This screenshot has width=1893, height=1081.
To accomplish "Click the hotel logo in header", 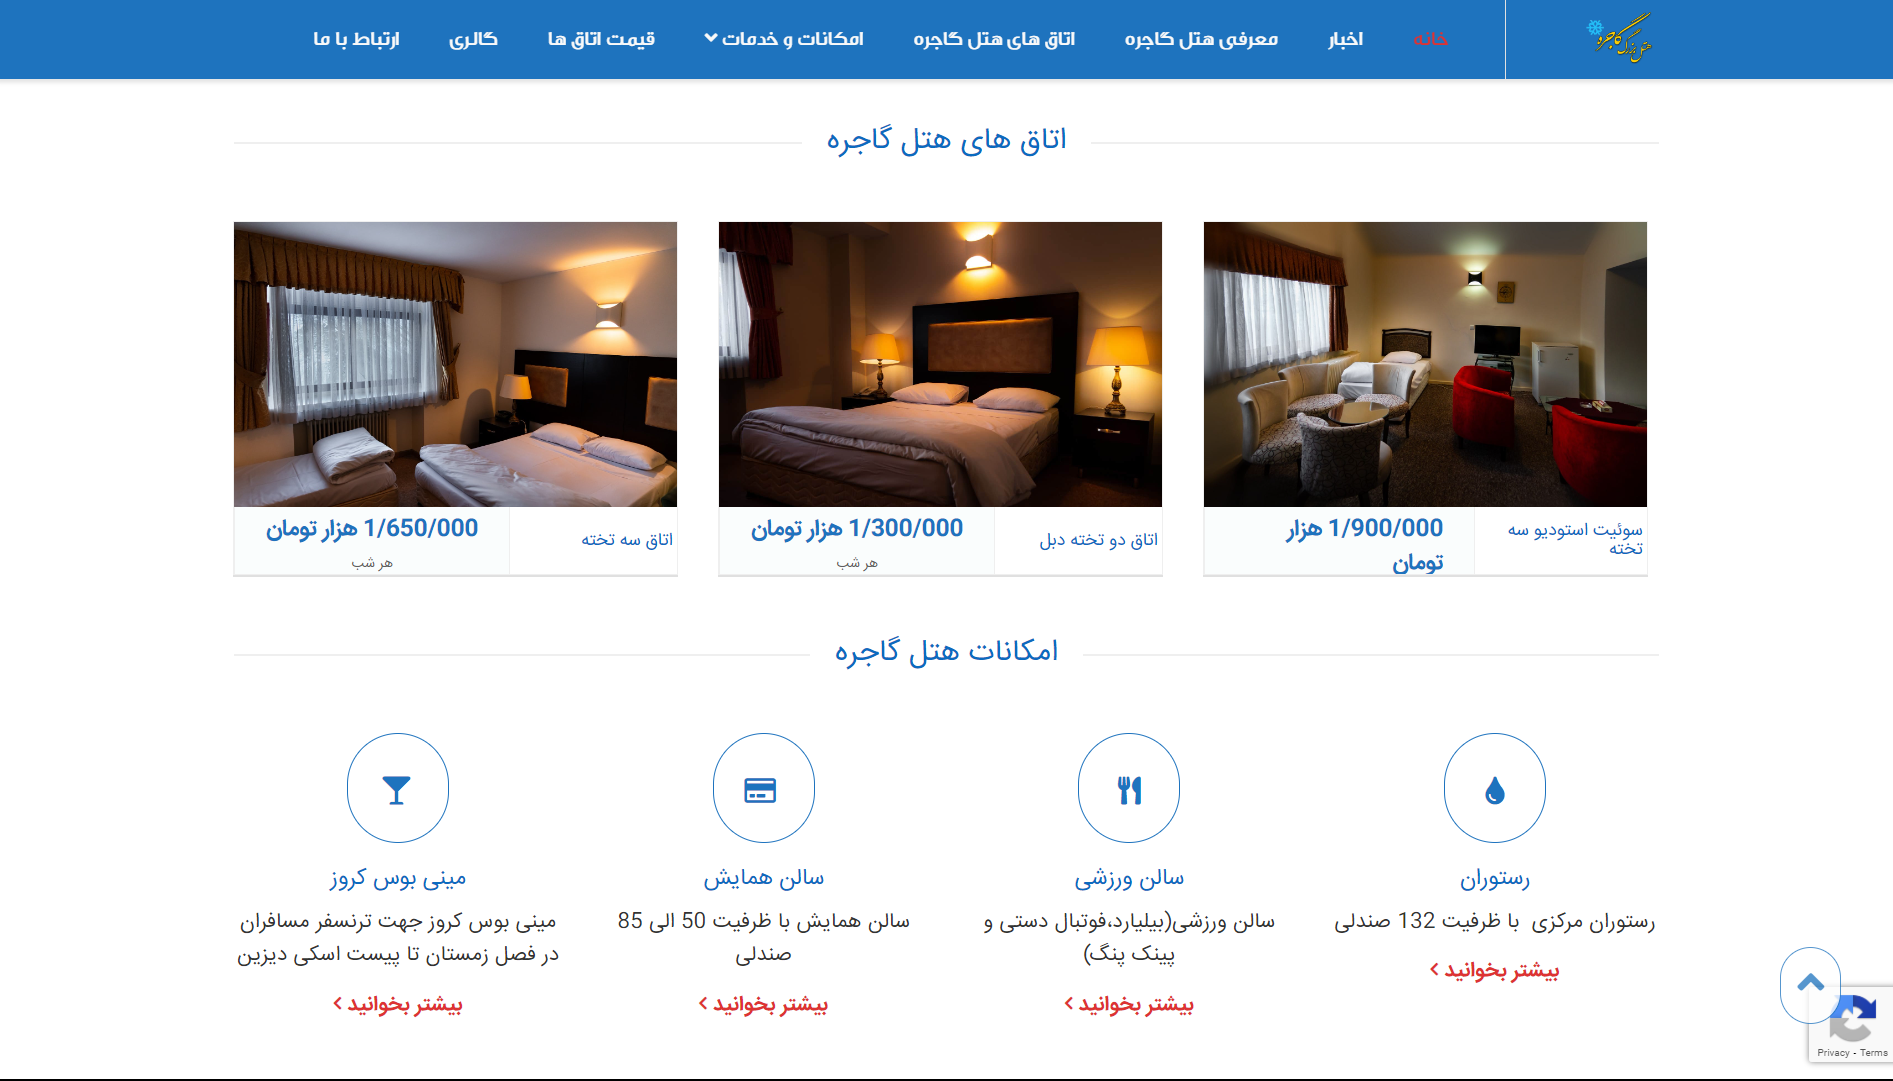I will [x=1621, y=38].
